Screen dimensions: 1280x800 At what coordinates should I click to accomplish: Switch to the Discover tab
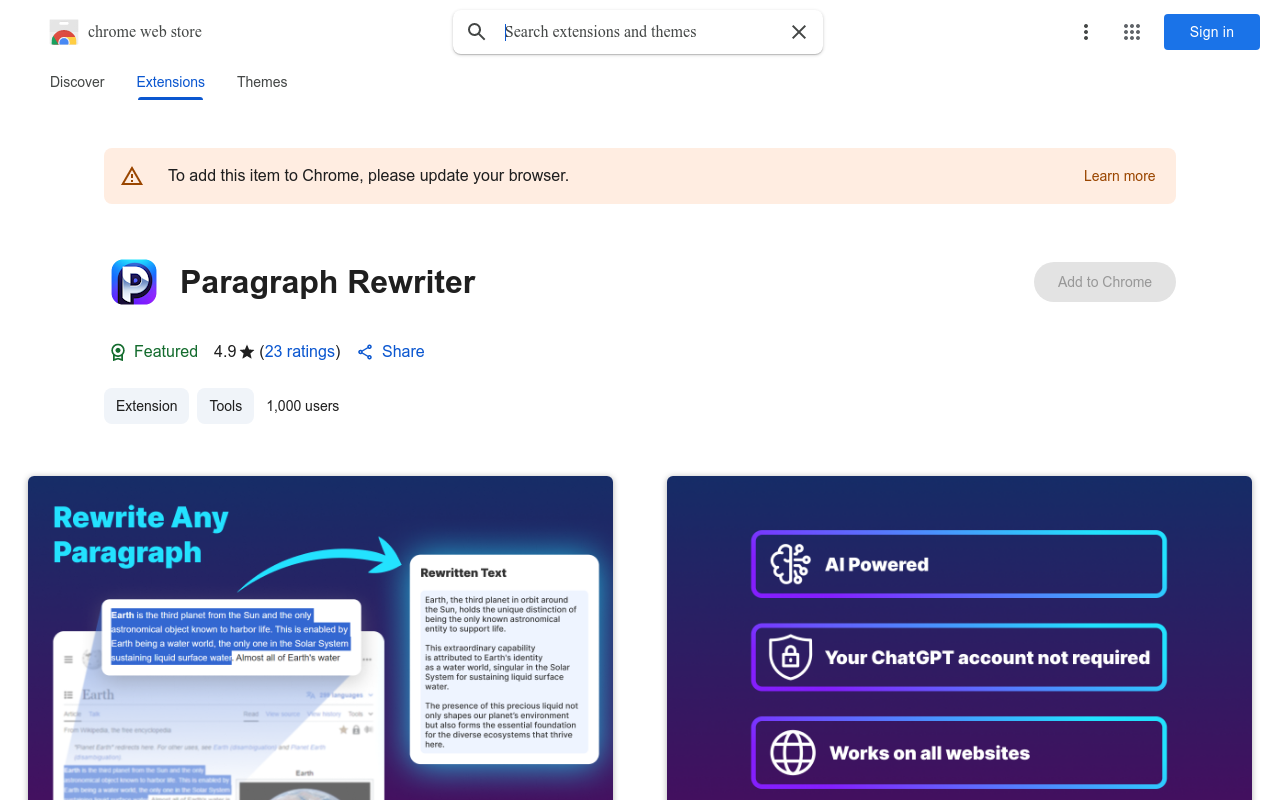pos(77,82)
